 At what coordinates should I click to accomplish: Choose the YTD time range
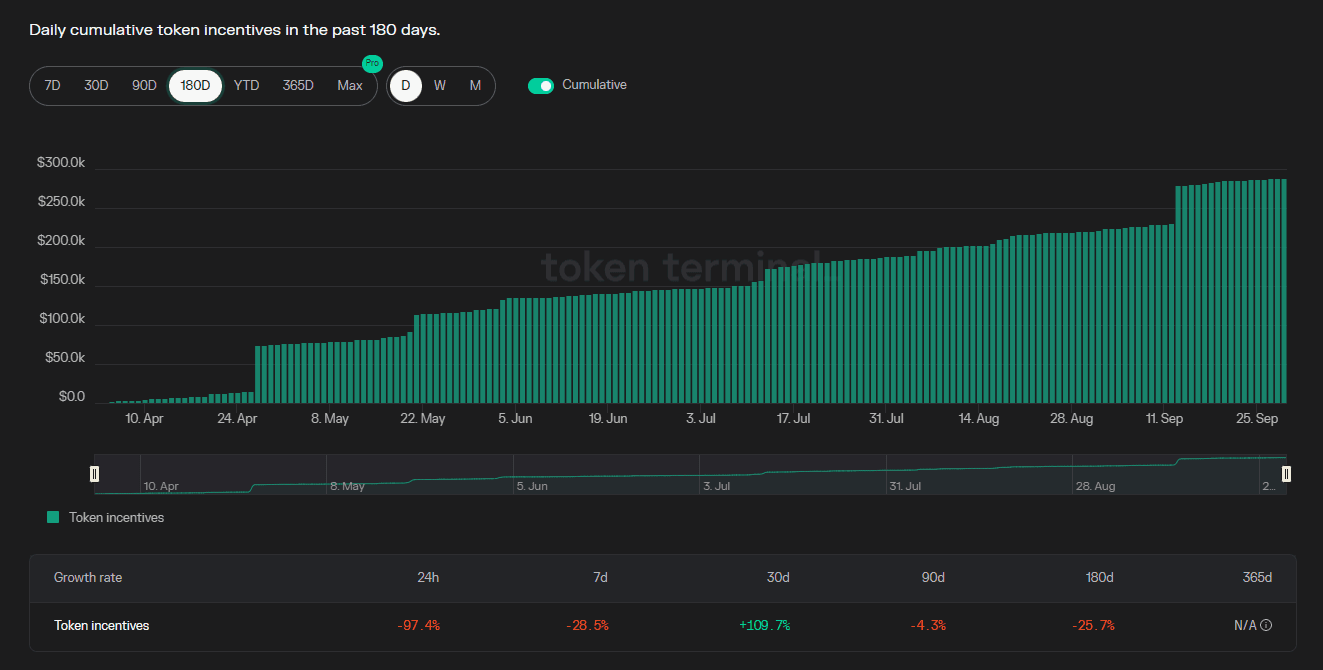246,86
